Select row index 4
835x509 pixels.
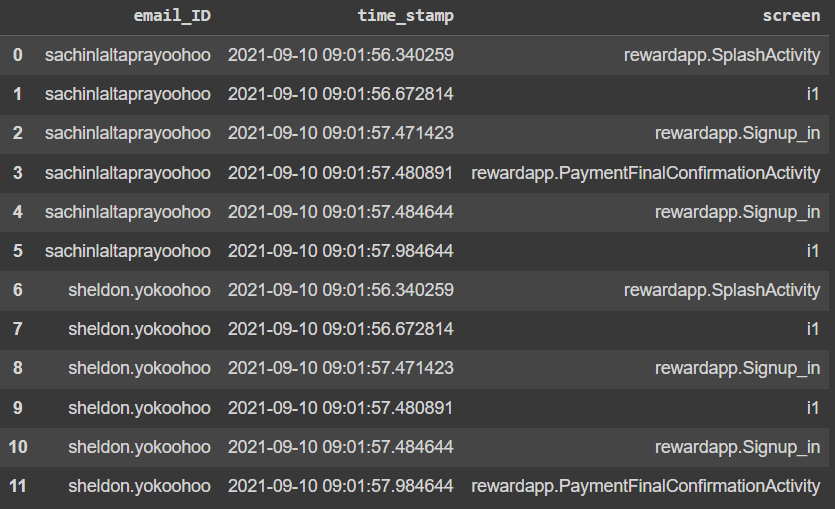[18, 212]
